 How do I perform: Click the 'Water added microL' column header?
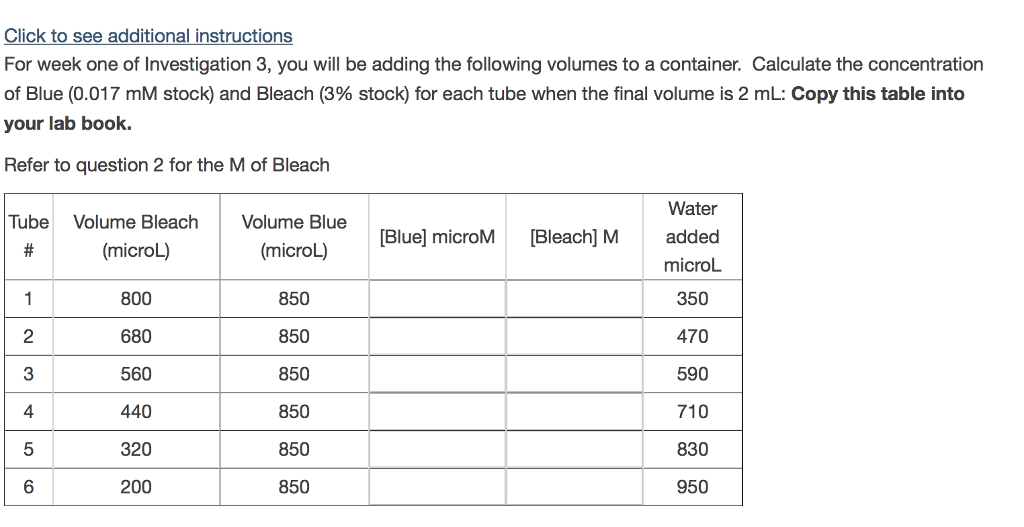point(692,237)
